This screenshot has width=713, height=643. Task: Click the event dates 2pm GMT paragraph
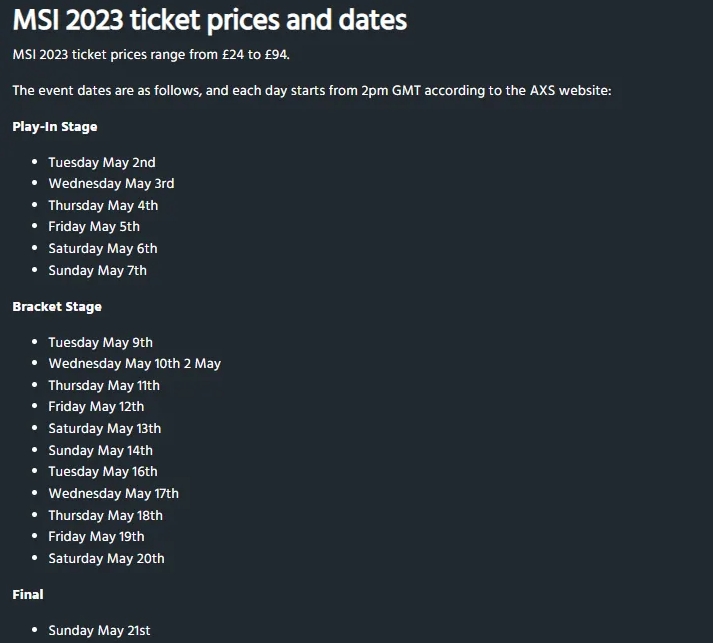pos(311,91)
